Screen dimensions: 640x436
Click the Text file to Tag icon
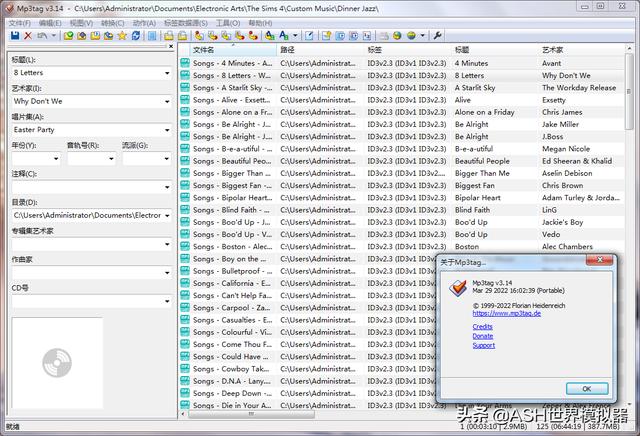(x=239, y=36)
